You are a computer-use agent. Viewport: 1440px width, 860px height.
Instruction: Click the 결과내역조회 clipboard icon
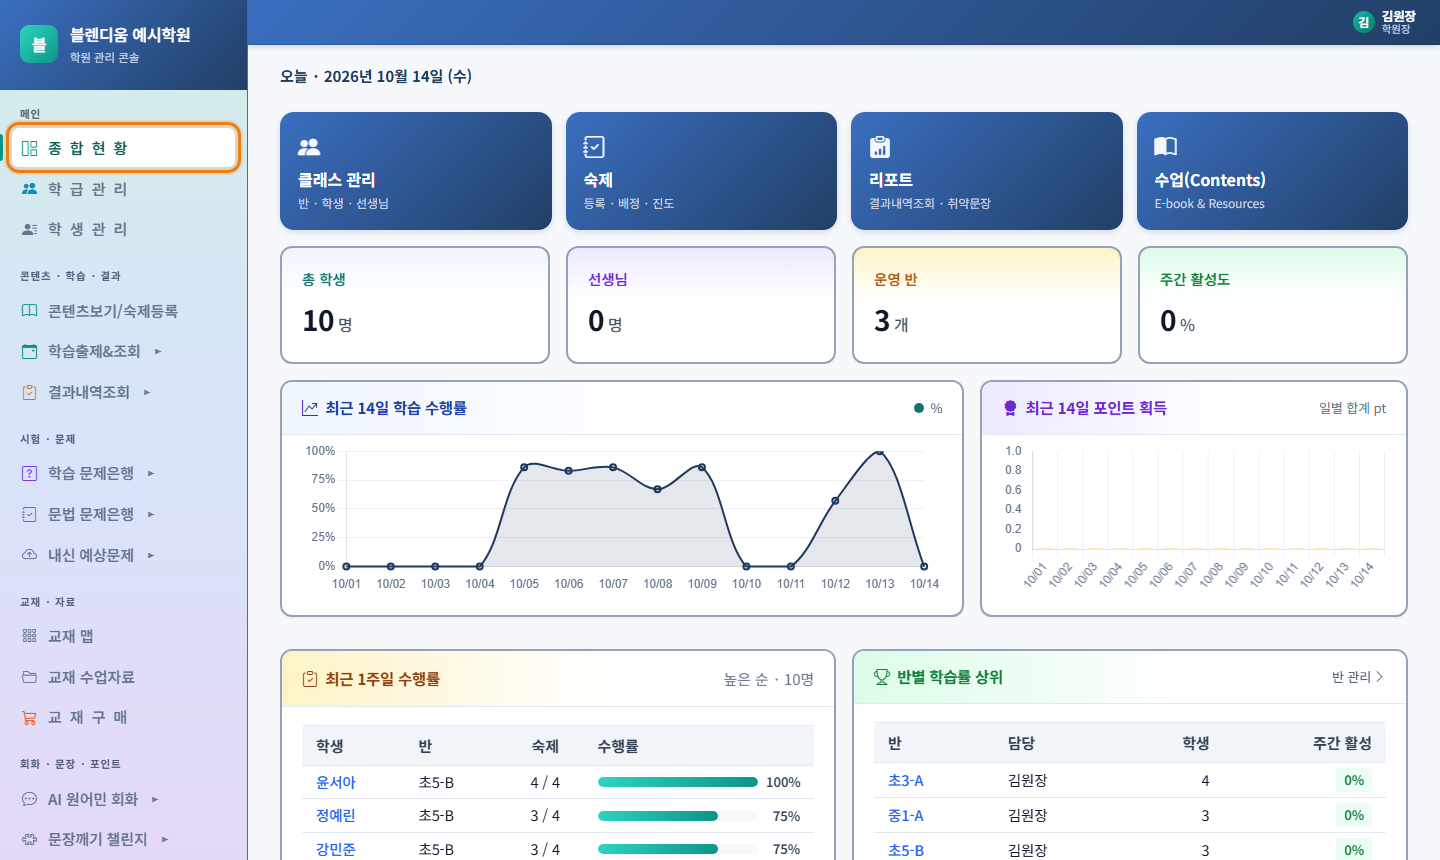pos(30,392)
